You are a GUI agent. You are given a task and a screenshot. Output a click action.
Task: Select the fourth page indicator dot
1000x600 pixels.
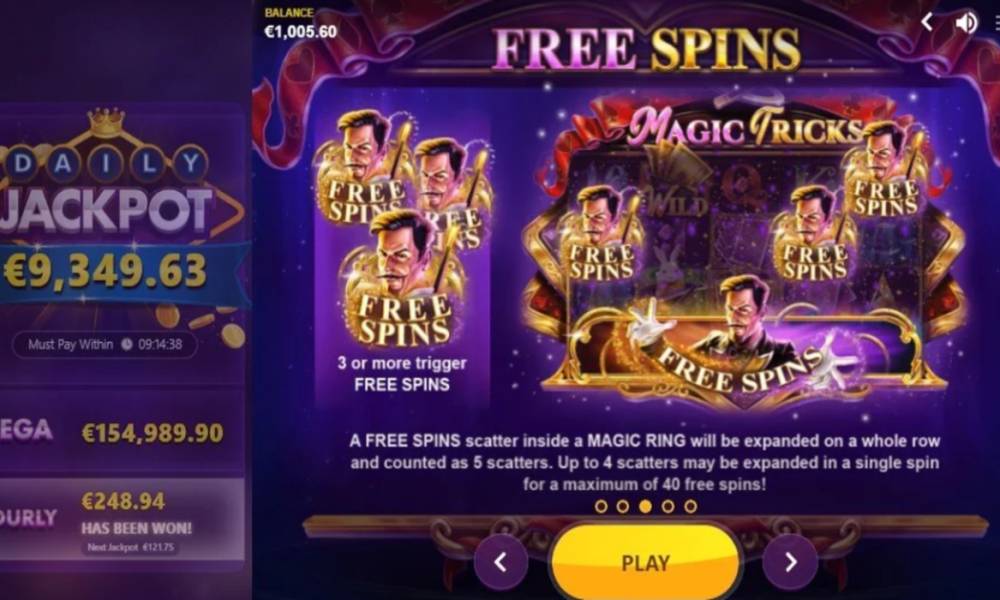tap(668, 506)
